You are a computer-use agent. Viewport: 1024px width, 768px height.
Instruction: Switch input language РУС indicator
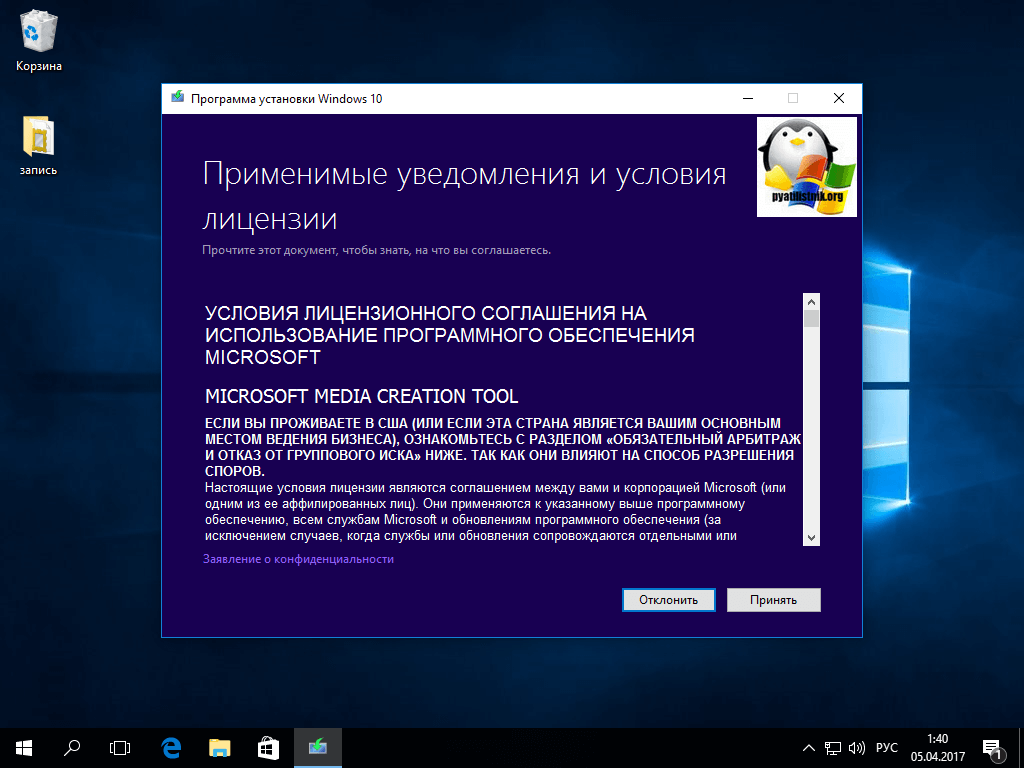(x=886, y=748)
